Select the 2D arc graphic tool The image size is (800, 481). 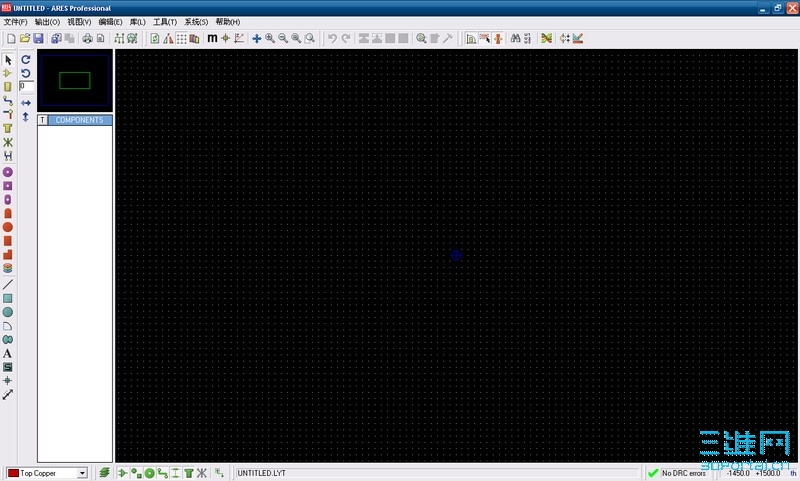8,326
